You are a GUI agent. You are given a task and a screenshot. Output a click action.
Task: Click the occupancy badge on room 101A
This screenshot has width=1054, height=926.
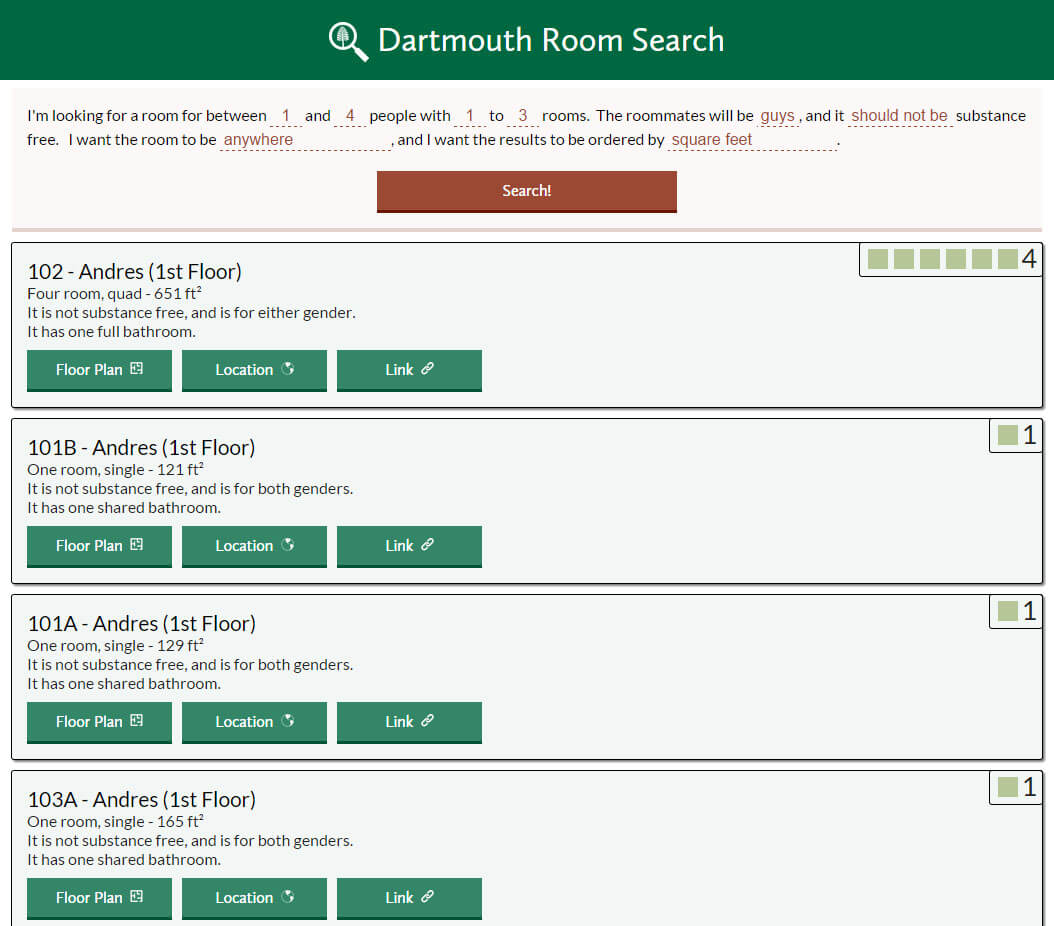click(1016, 612)
